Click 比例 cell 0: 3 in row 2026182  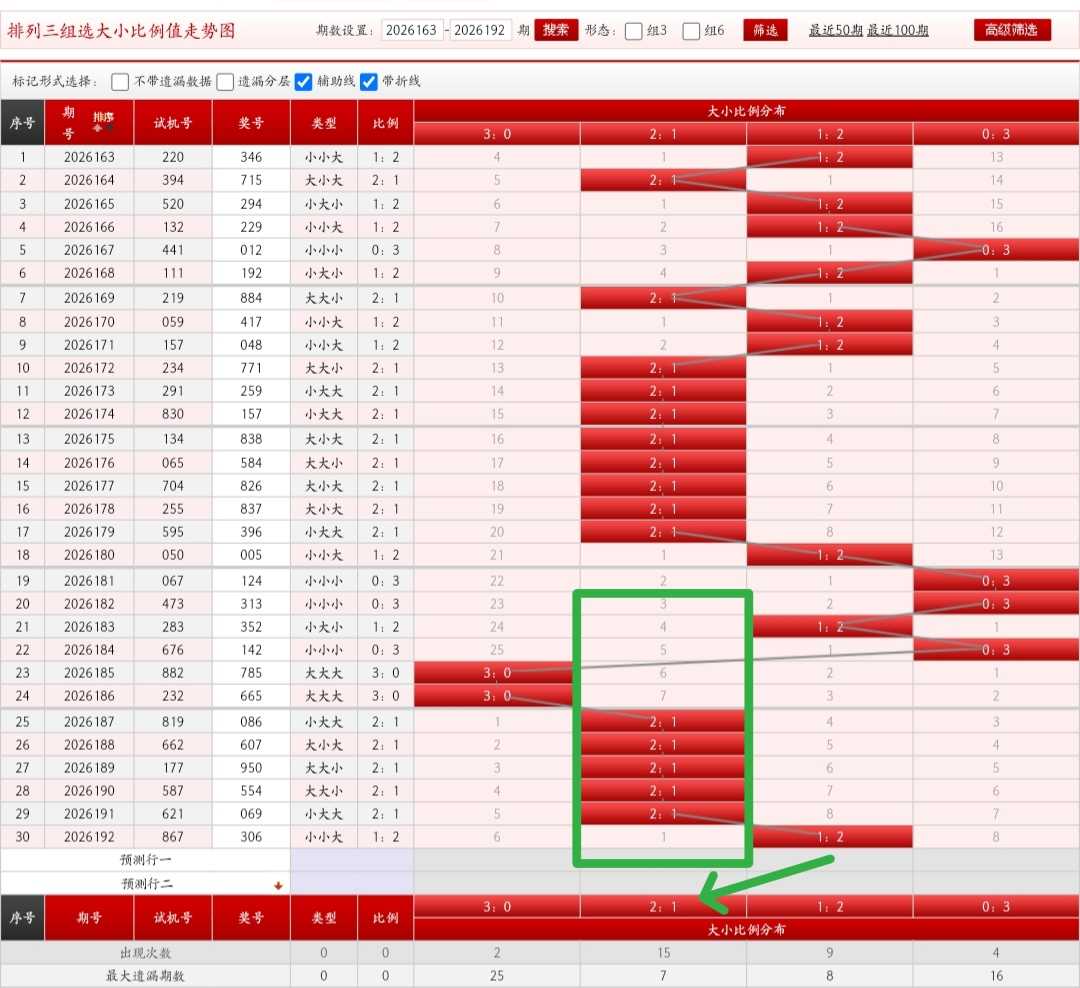tap(386, 604)
